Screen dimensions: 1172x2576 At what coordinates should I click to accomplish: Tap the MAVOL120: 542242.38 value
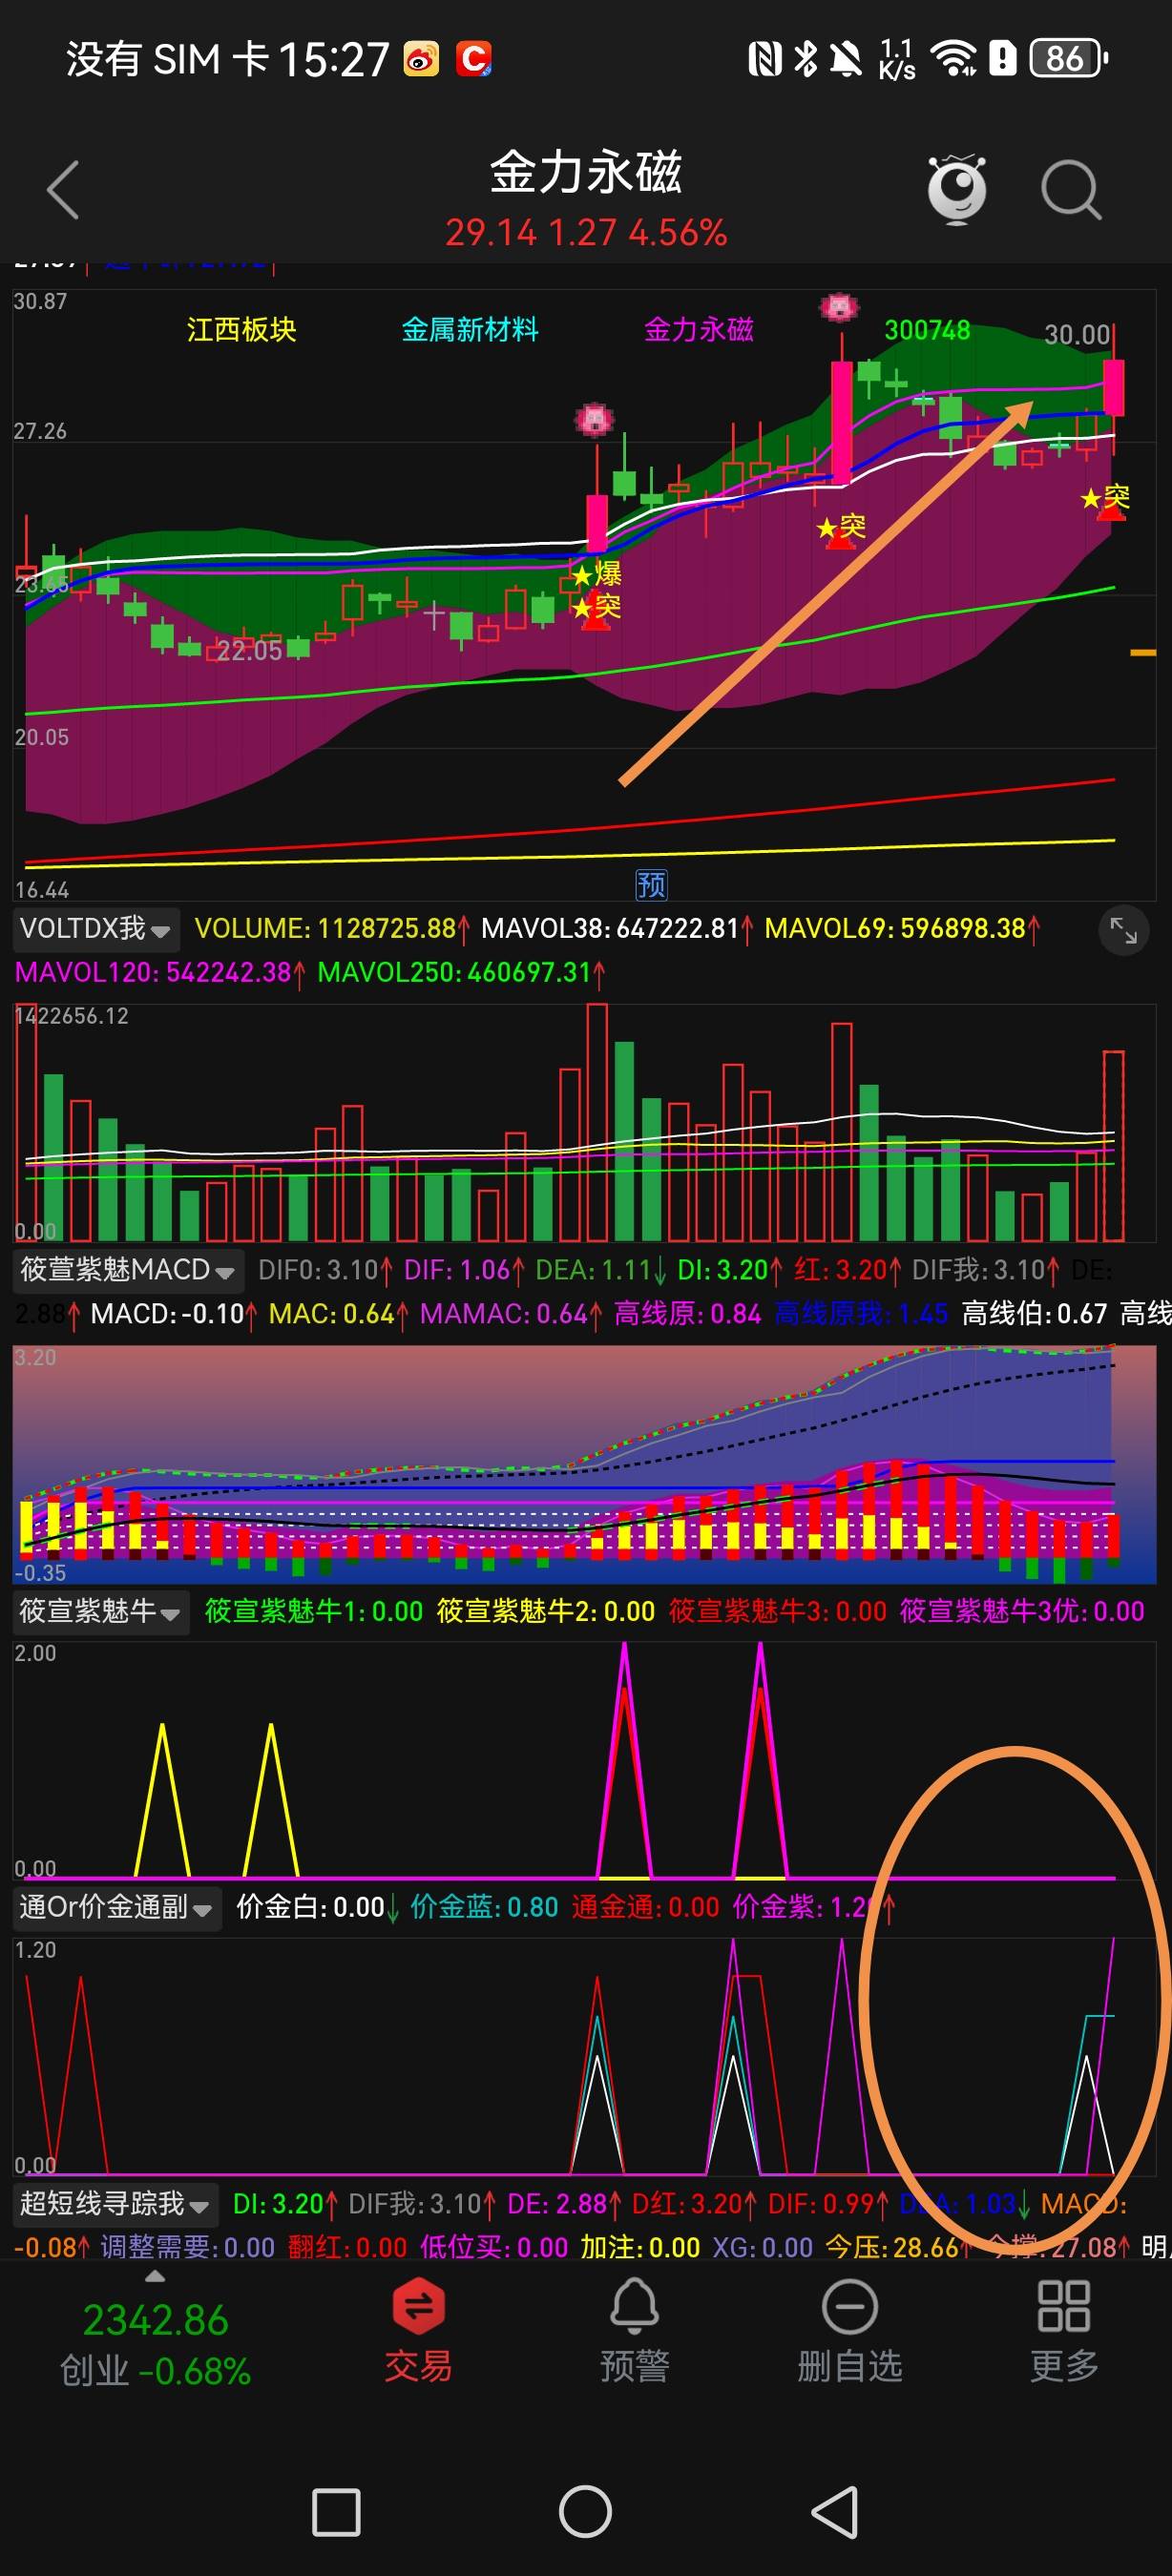[x=160, y=973]
